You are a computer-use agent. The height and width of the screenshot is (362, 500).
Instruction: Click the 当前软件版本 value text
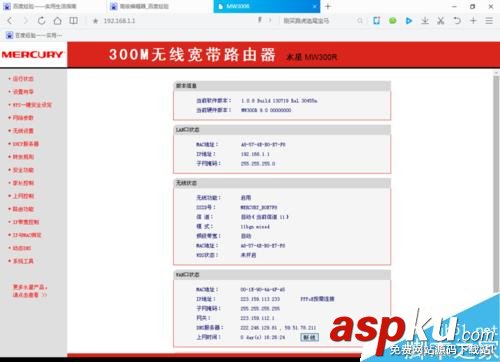coord(279,101)
